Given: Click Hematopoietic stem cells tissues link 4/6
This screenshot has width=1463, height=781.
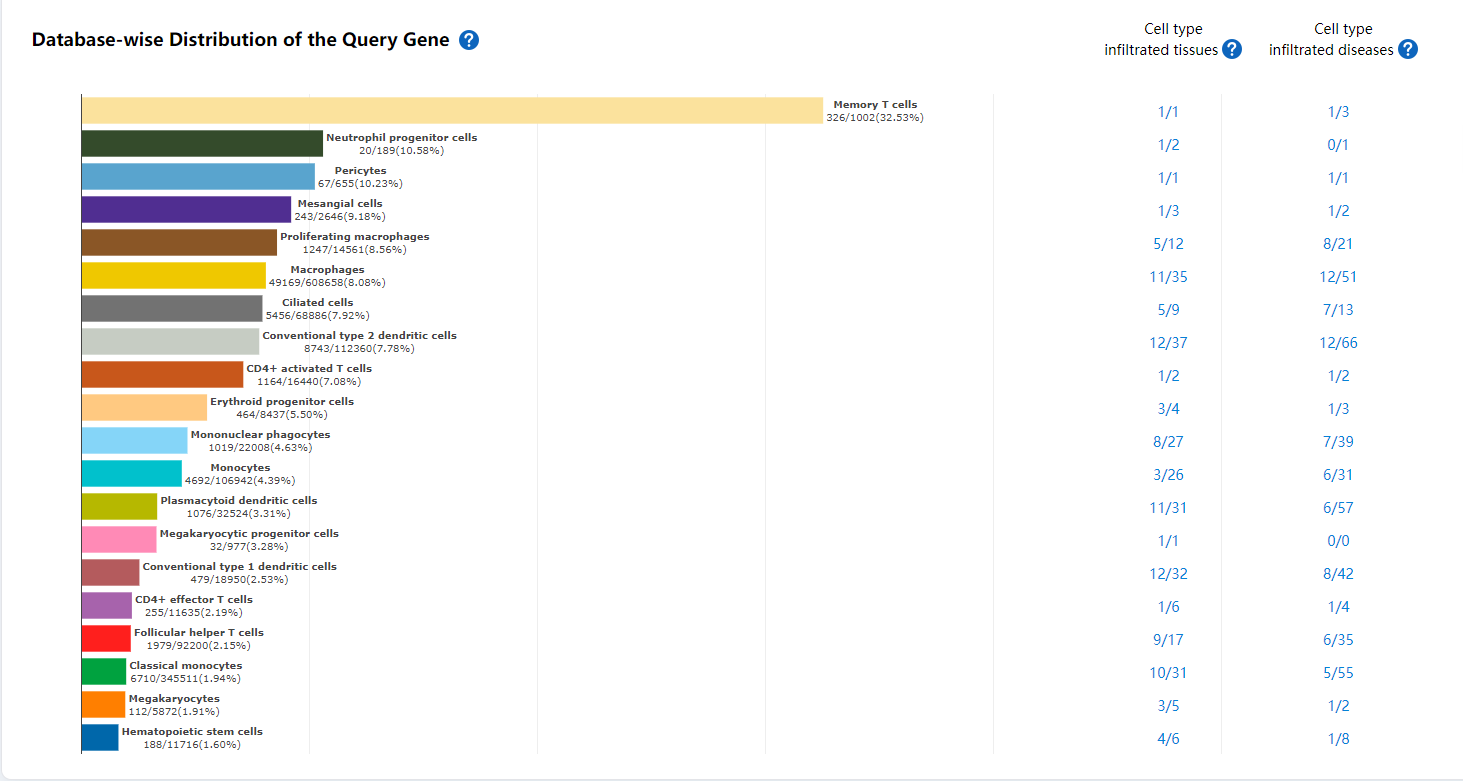Looking at the screenshot, I should pyautogui.click(x=1168, y=739).
